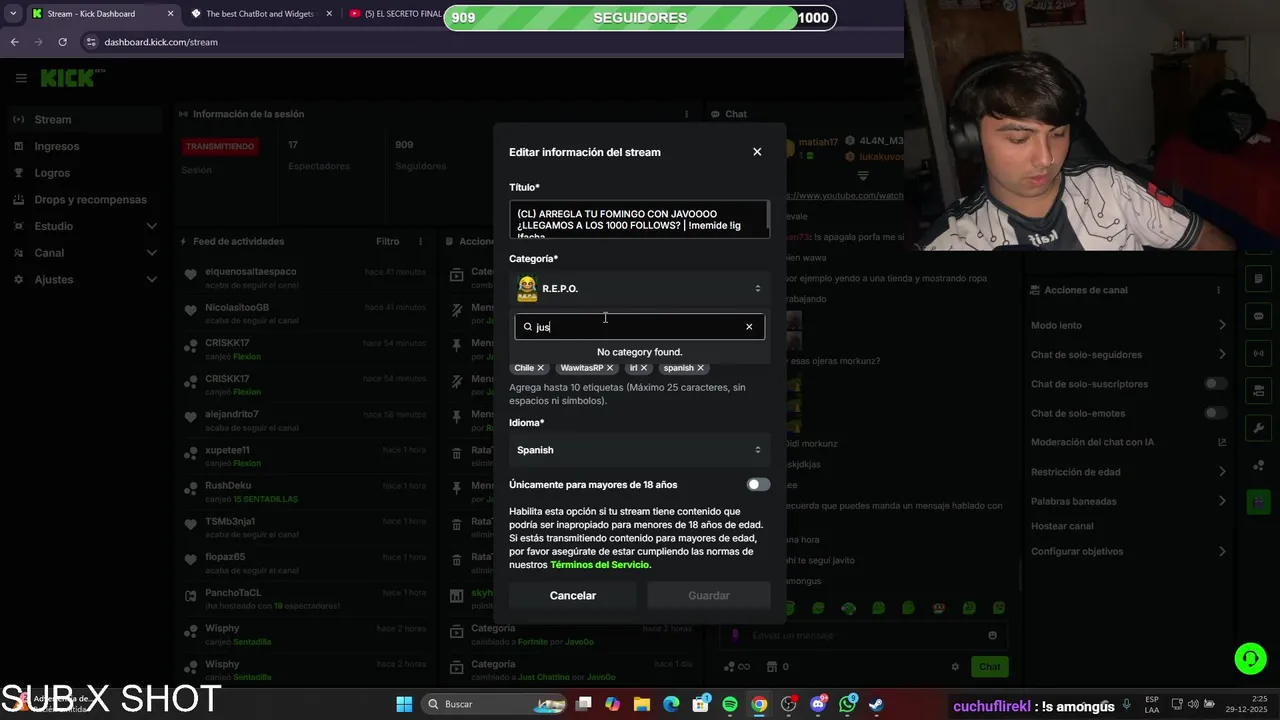Viewport: 1280px width, 720px height.
Task: Click the camera icon in right toolbar
Action: click(x=1258, y=390)
